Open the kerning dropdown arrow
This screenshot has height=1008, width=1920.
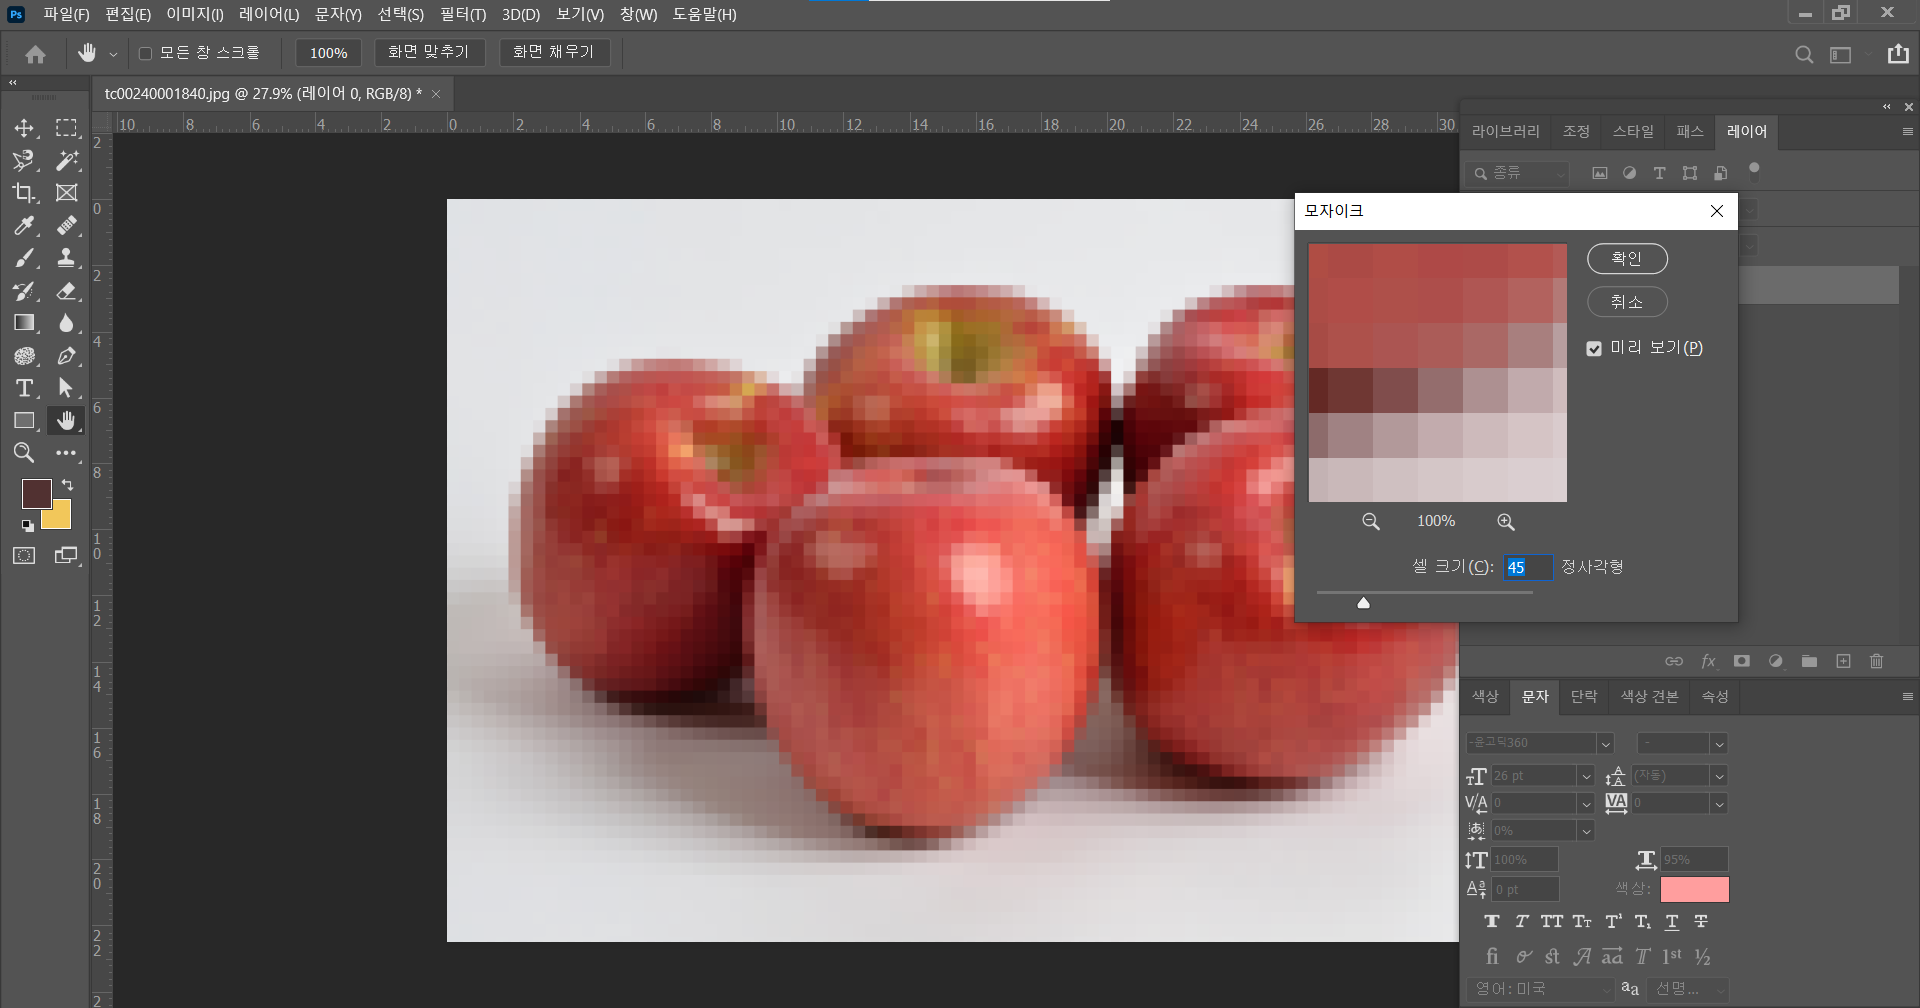point(1585,803)
